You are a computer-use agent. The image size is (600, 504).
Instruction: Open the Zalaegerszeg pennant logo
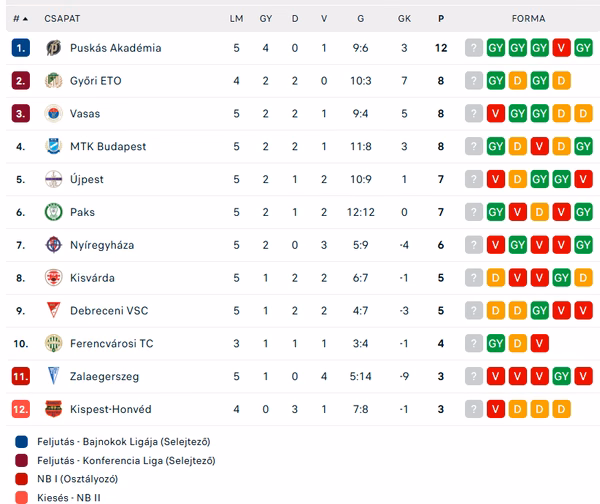click(54, 376)
